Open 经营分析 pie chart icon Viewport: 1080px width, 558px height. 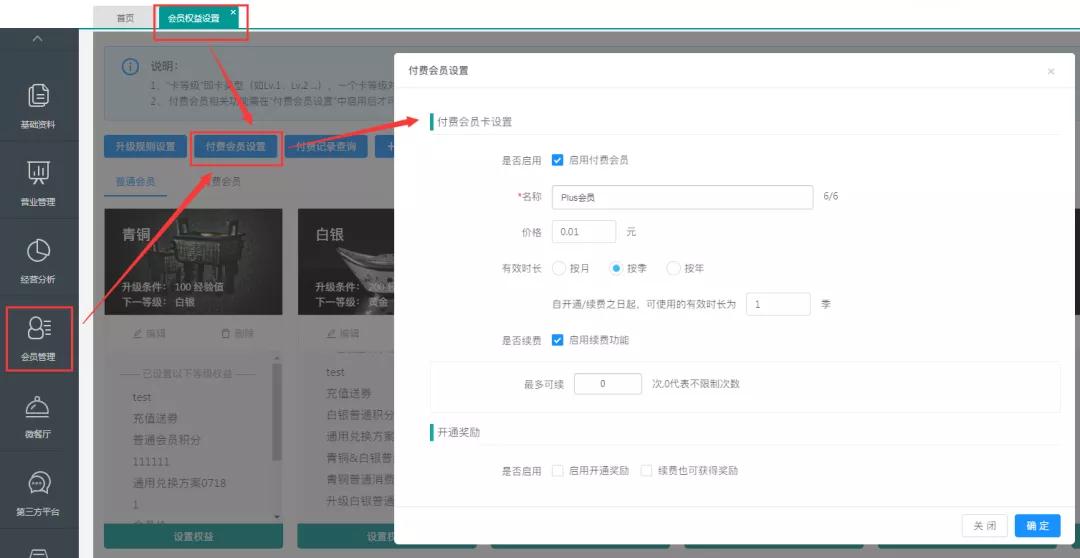point(38,251)
